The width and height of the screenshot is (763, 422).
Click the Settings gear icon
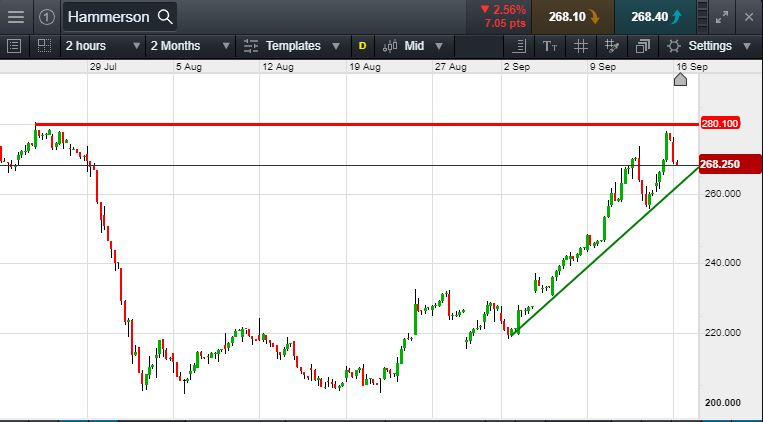pyautogui.click(x=674, y=46)
